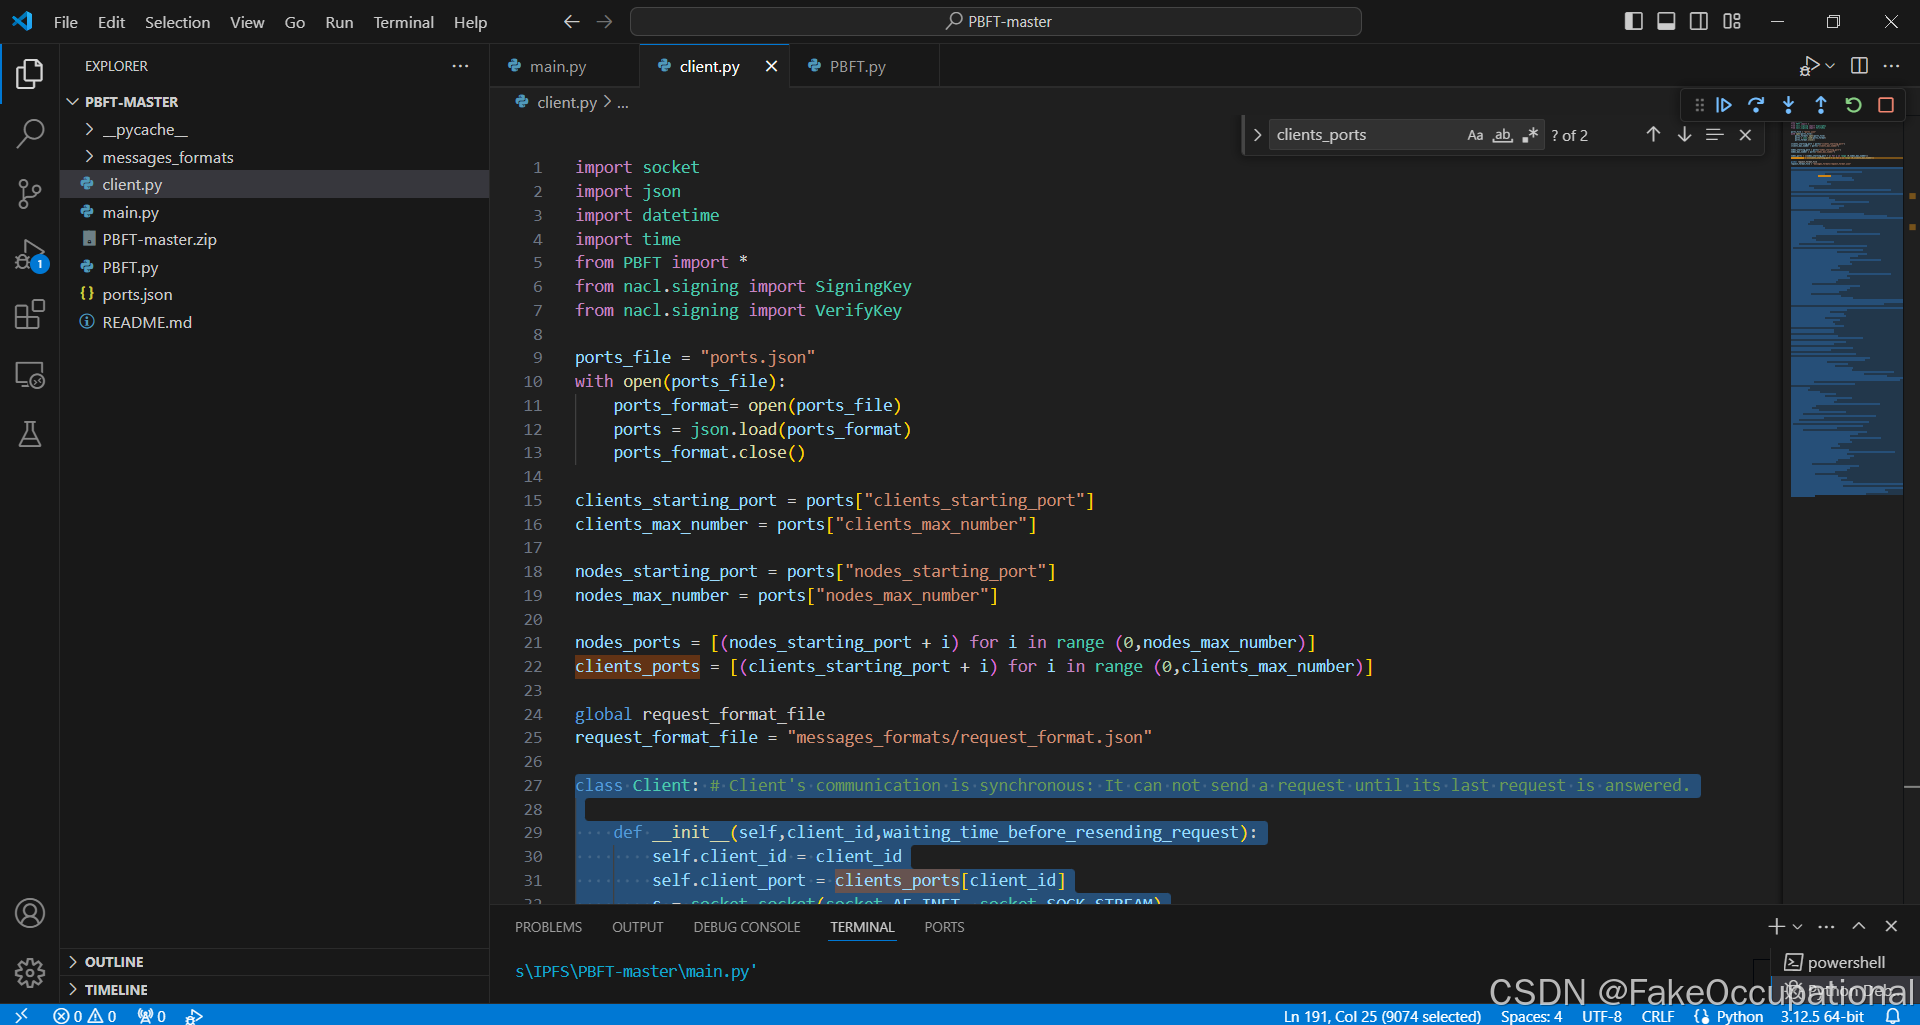Navigate forward with the arrow
This screenshot has width=1920, height=1025.
[604, 22]
